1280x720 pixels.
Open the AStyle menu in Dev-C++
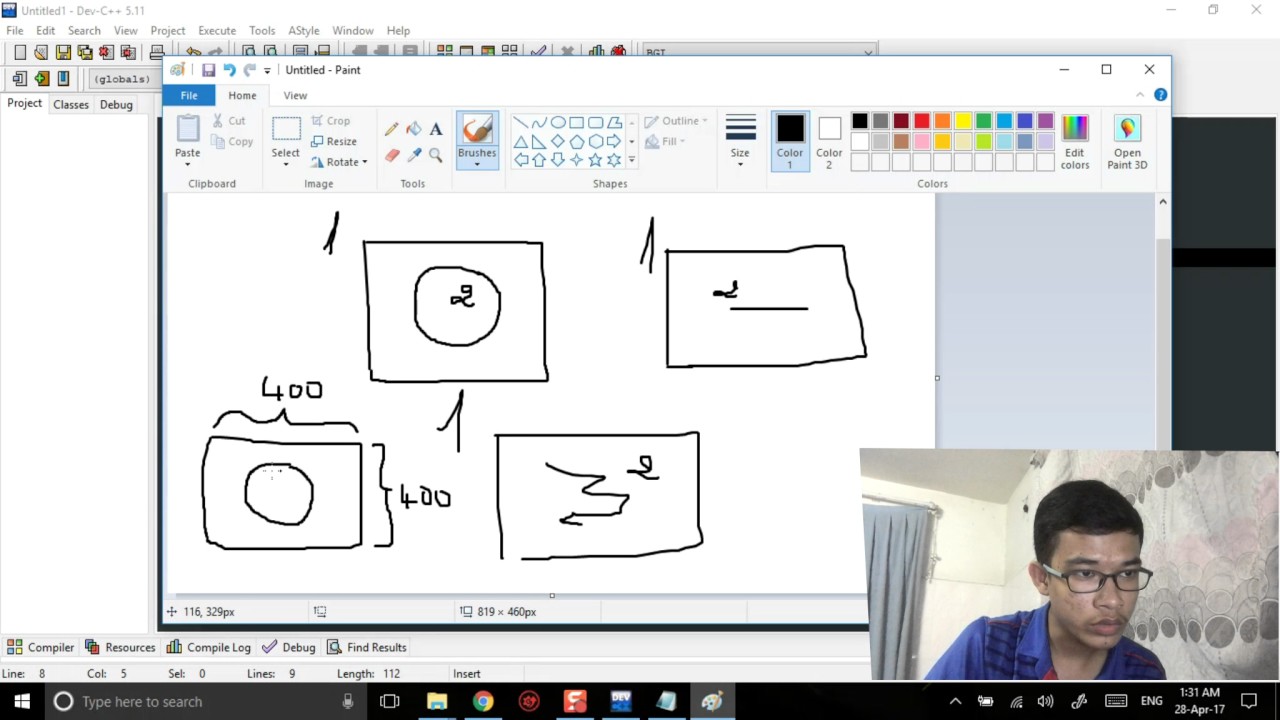click(x=304, y=31)
